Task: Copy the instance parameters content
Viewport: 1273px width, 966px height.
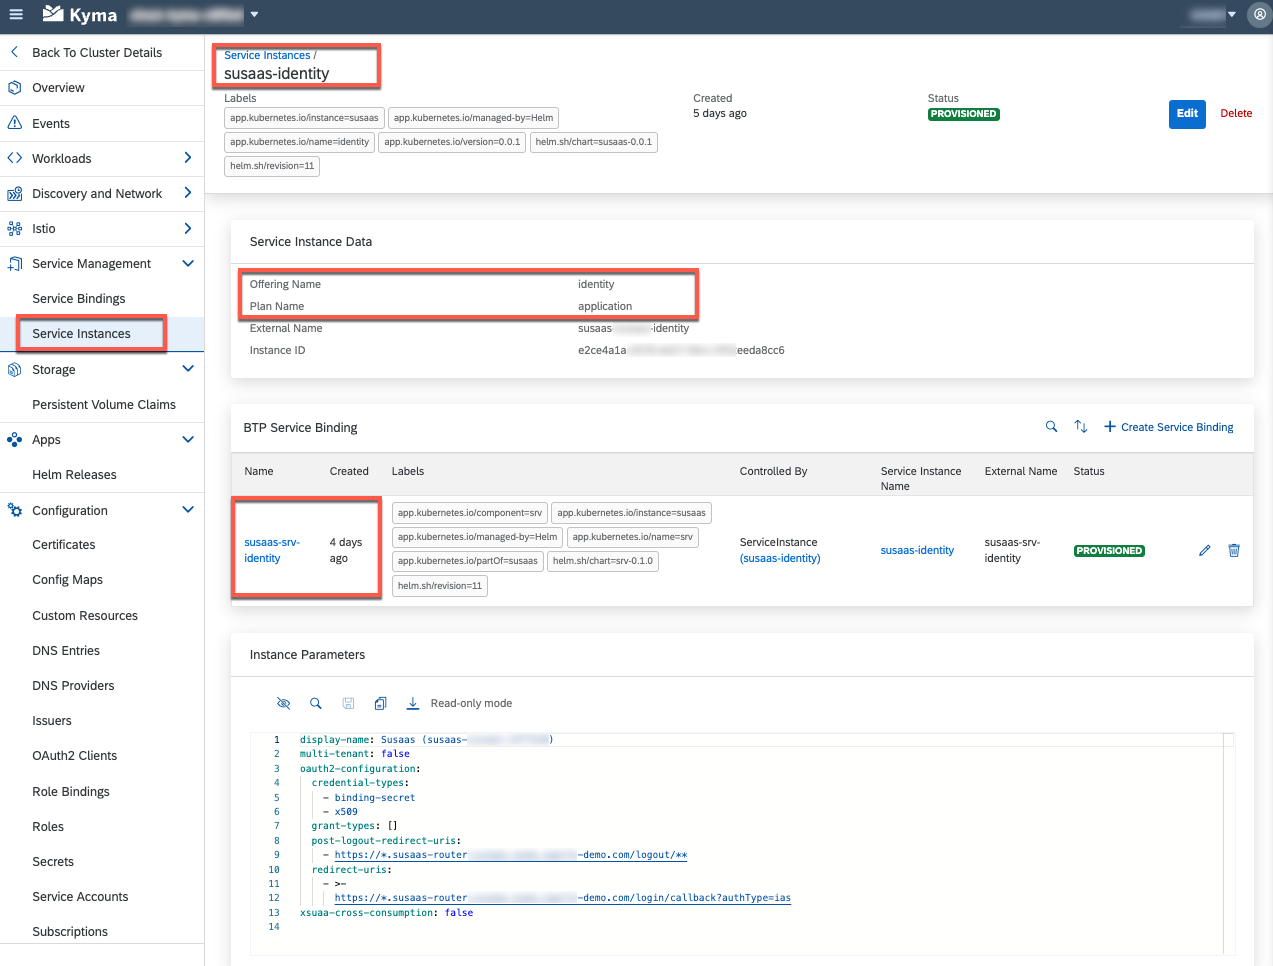Action: (x=380, y=704)
